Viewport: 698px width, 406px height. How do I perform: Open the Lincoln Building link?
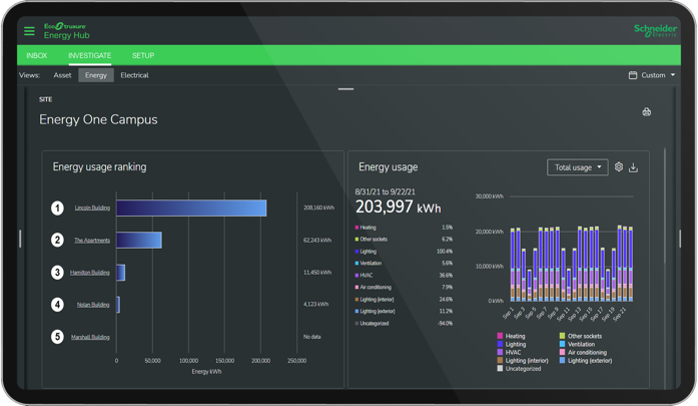click(x=92, y=208)
